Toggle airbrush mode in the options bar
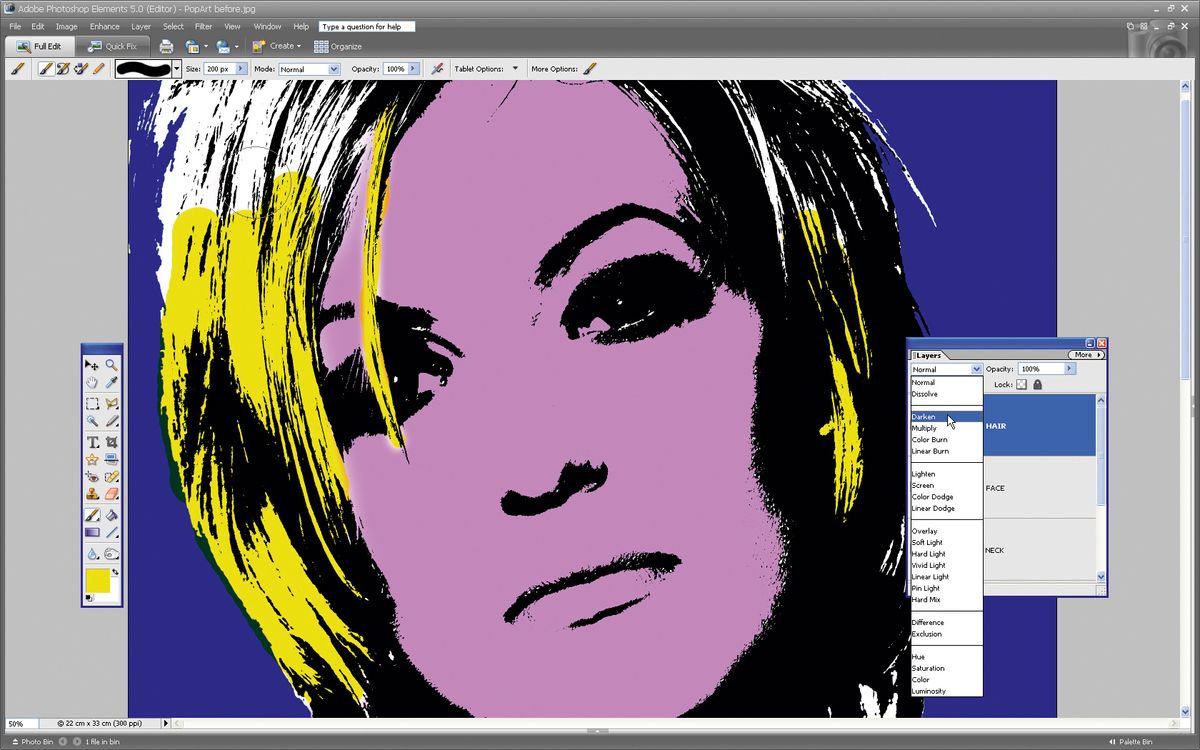Viewport: 1200px width, 750px height. point(437,68)
